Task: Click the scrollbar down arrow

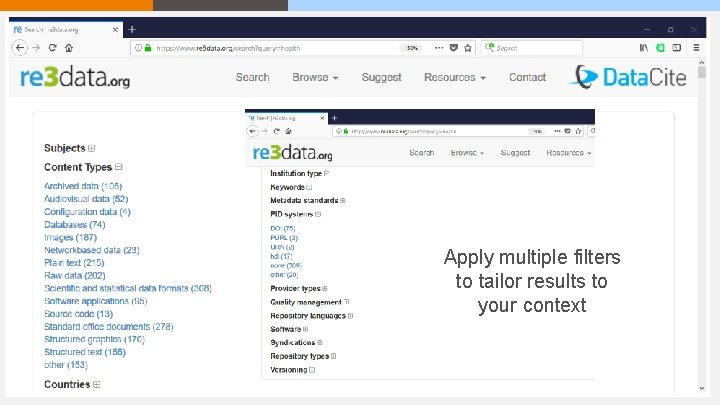Action: tap(702, 388)
